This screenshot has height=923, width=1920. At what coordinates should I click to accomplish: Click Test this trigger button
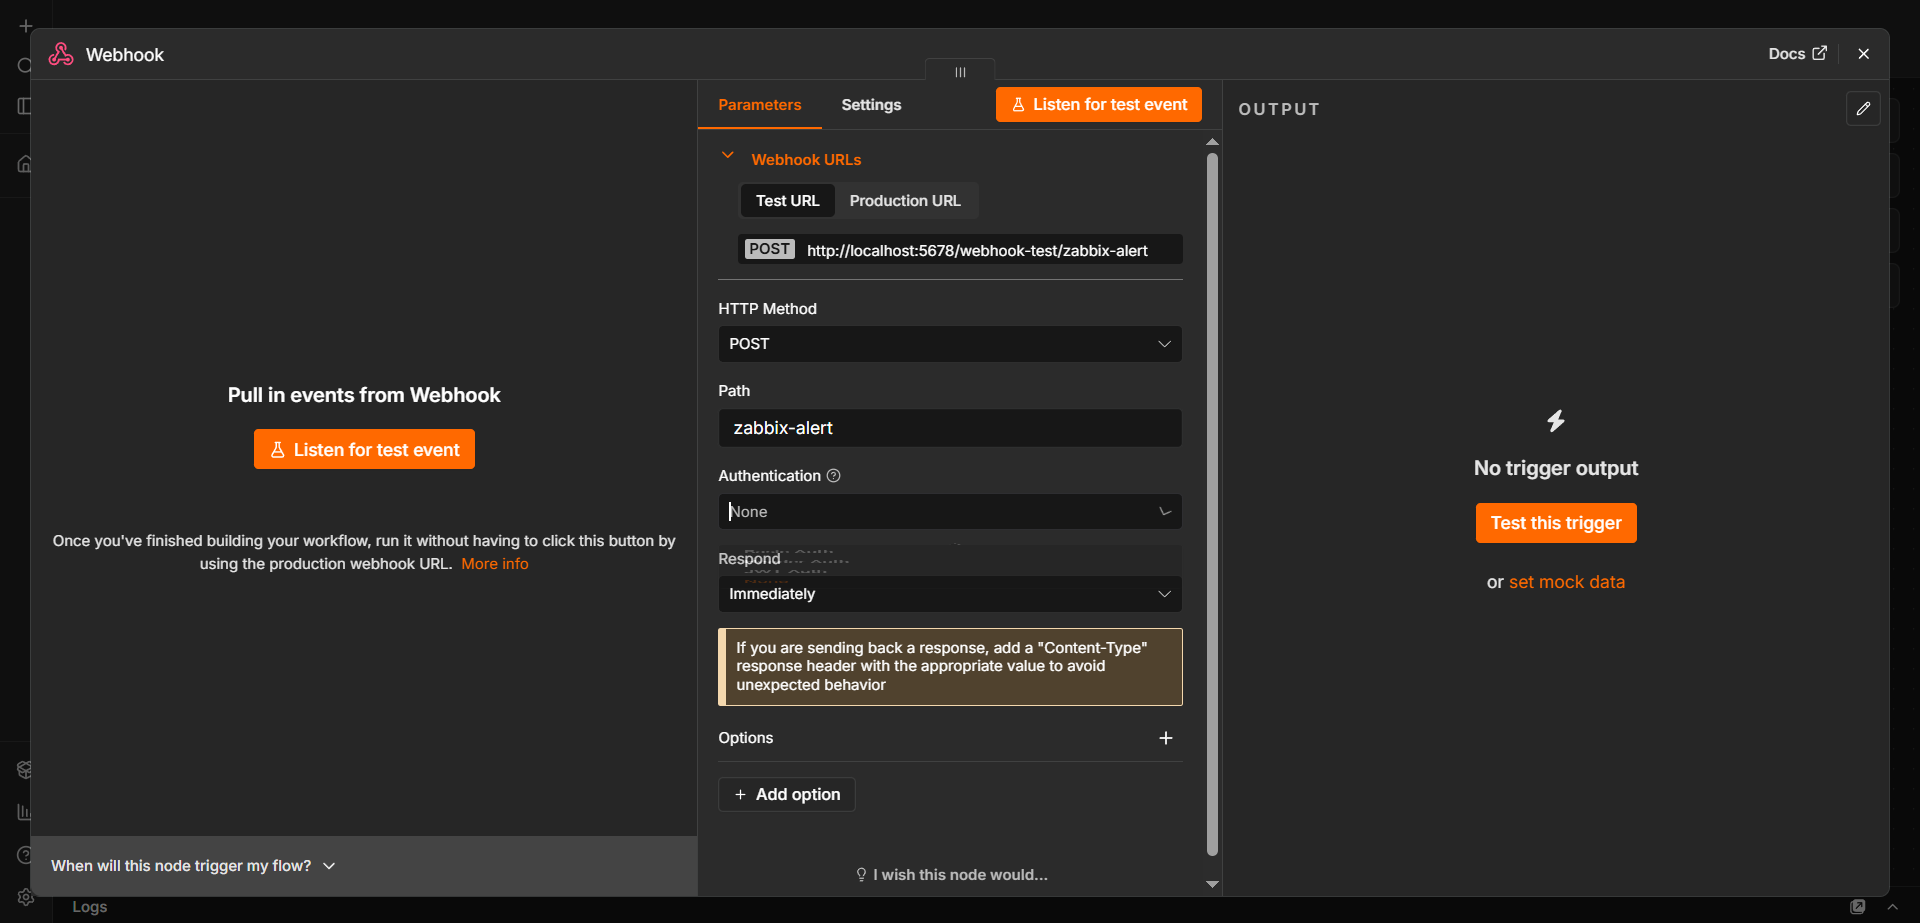pyautogui.click(x=1556, y=523)
